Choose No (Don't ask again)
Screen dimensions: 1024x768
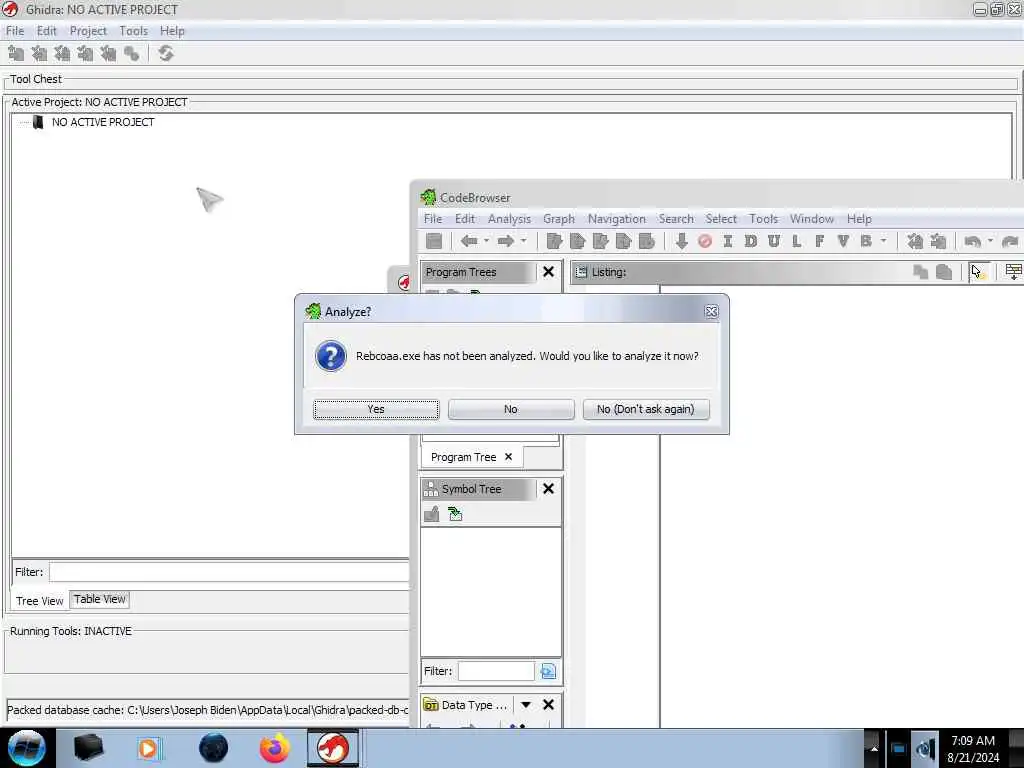click(645, 409)
